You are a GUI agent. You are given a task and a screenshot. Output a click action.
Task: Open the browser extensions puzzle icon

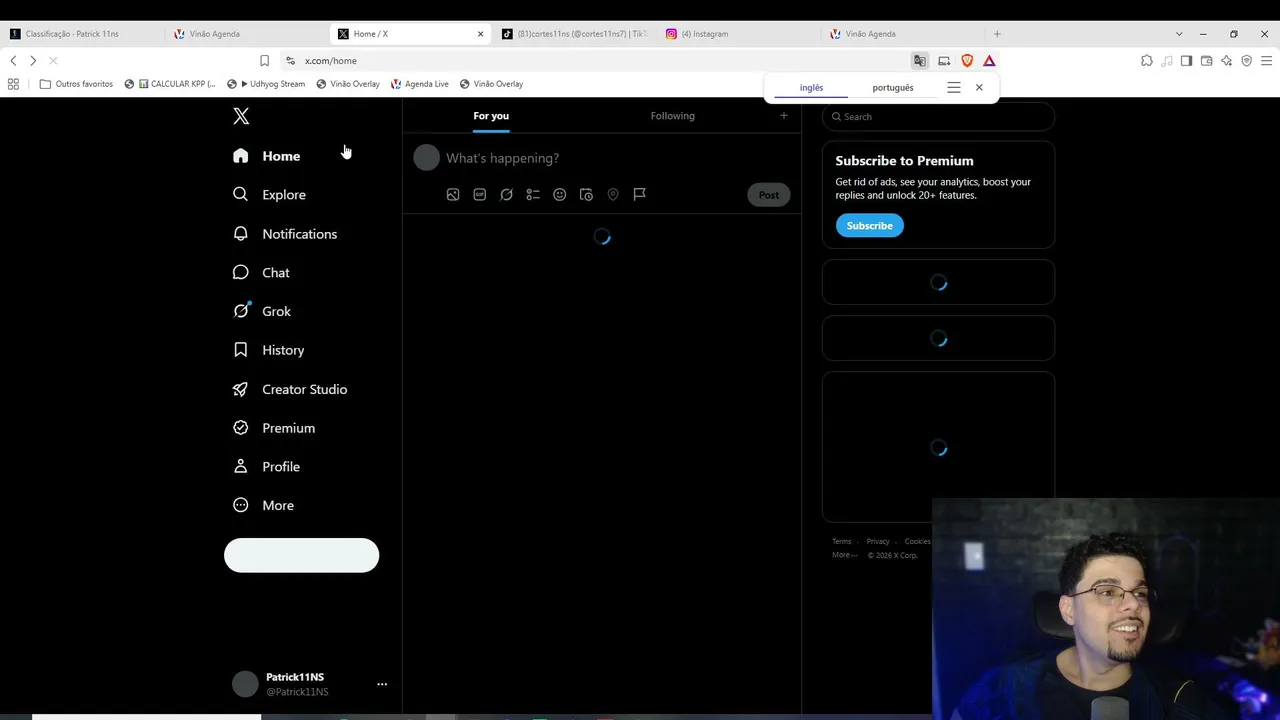tap(1147, 61)
